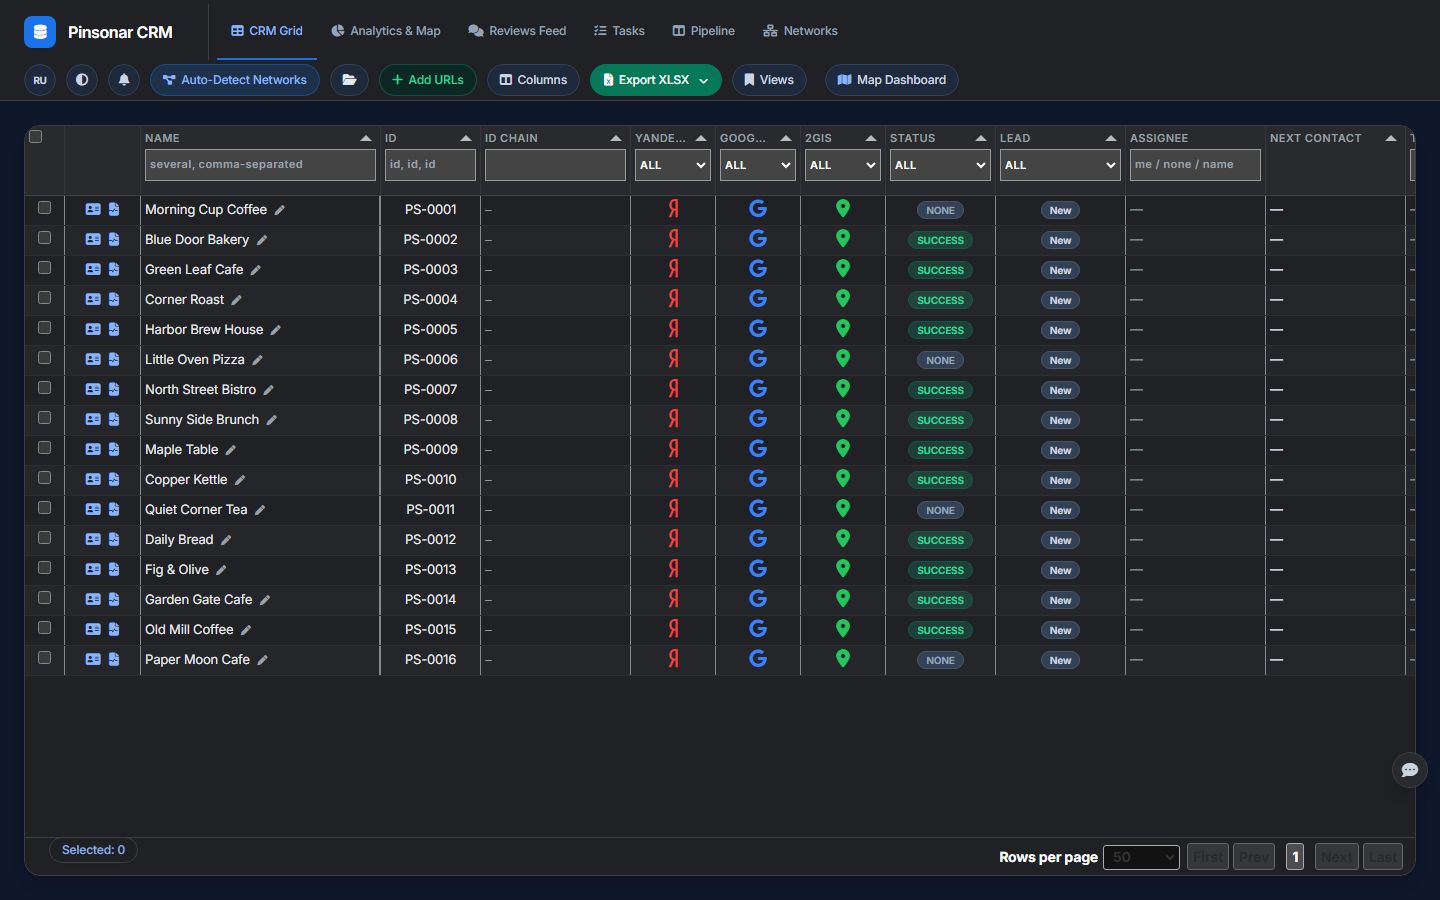The image size is (1440, 900).
Task: Focus the Assignee filter field
Action: (x=1195, y=165)
